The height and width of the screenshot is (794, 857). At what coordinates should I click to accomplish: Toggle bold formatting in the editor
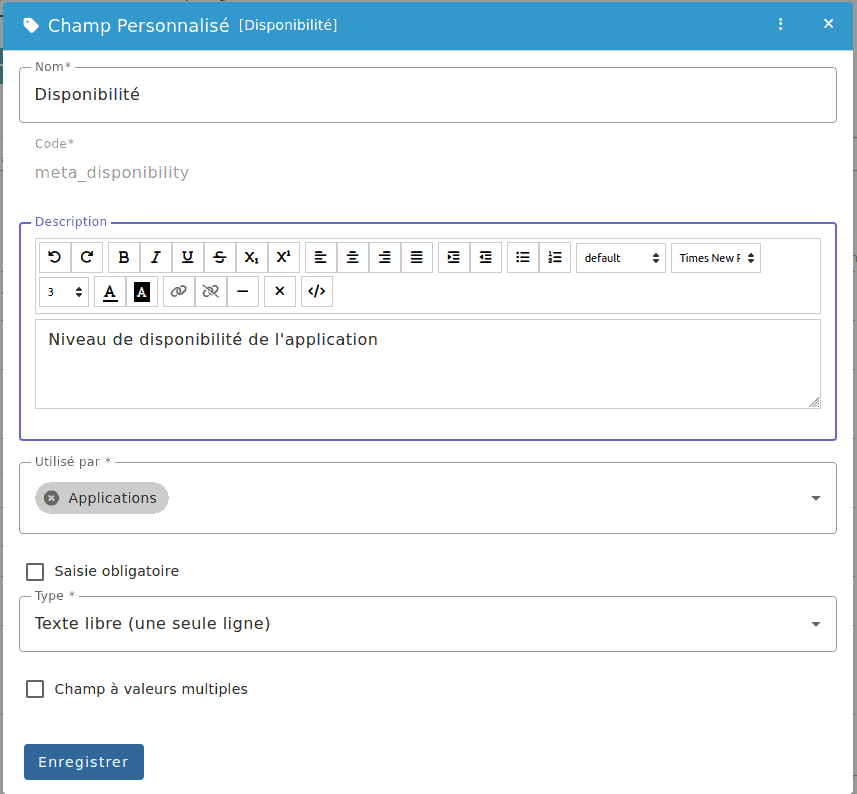(x=124, y=257)
